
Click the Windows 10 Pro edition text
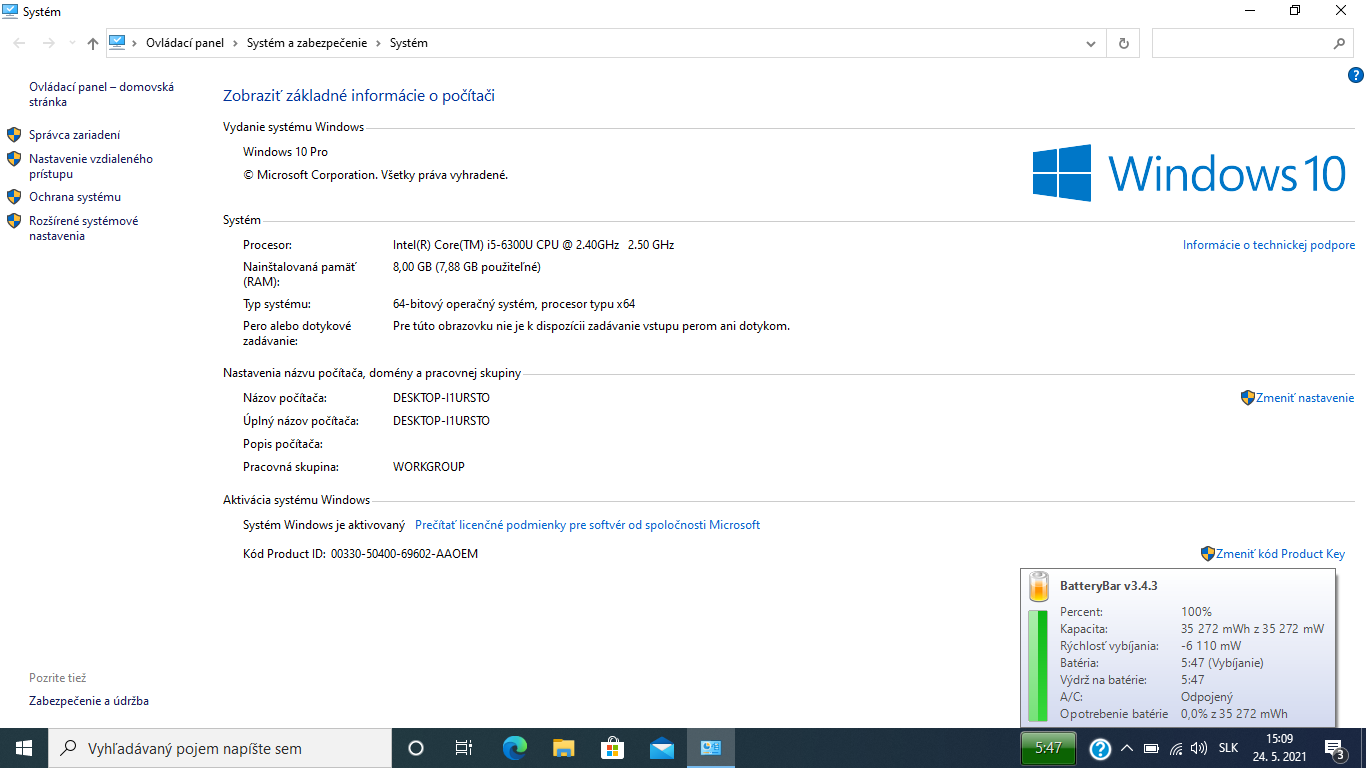[285, 152]
